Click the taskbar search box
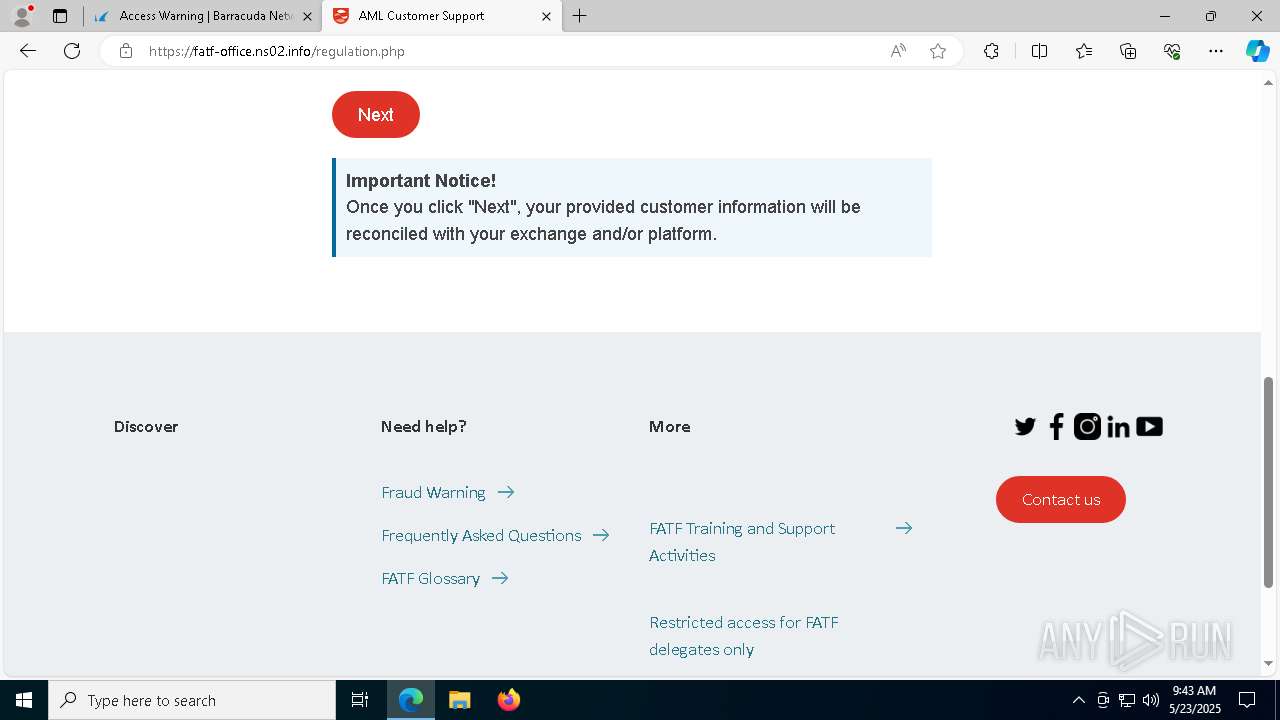 pos(192,700)
